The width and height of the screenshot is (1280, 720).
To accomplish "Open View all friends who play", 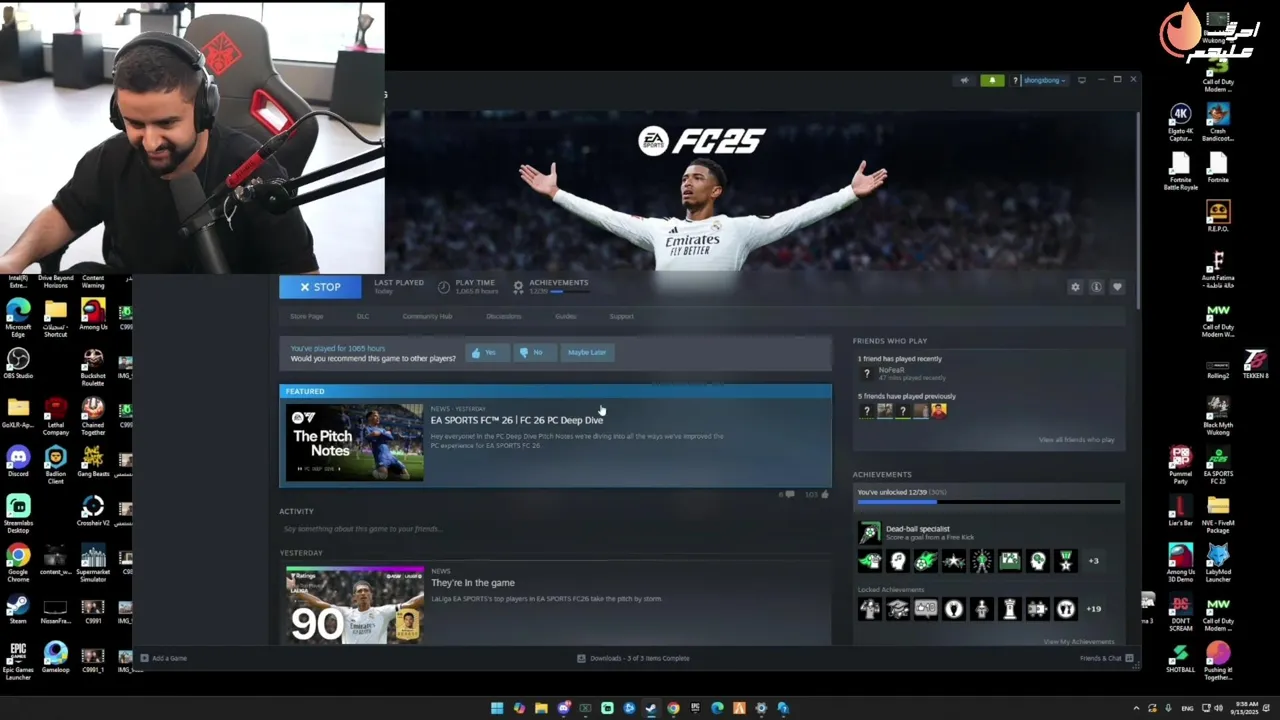I will tap(1076, 440).
